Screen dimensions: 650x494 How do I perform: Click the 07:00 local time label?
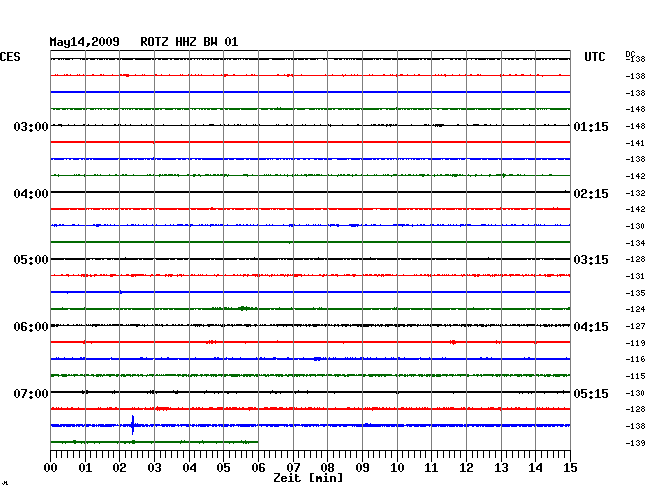pos(31,393)
